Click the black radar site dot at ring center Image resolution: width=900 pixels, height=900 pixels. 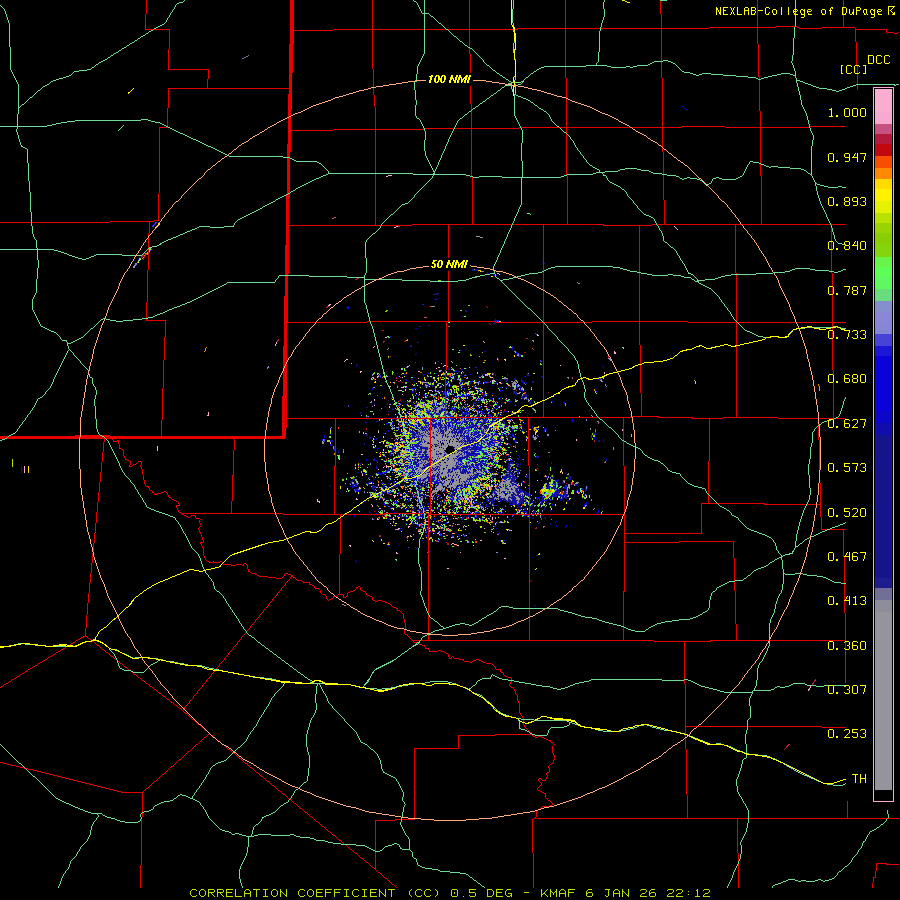point(450,449)
